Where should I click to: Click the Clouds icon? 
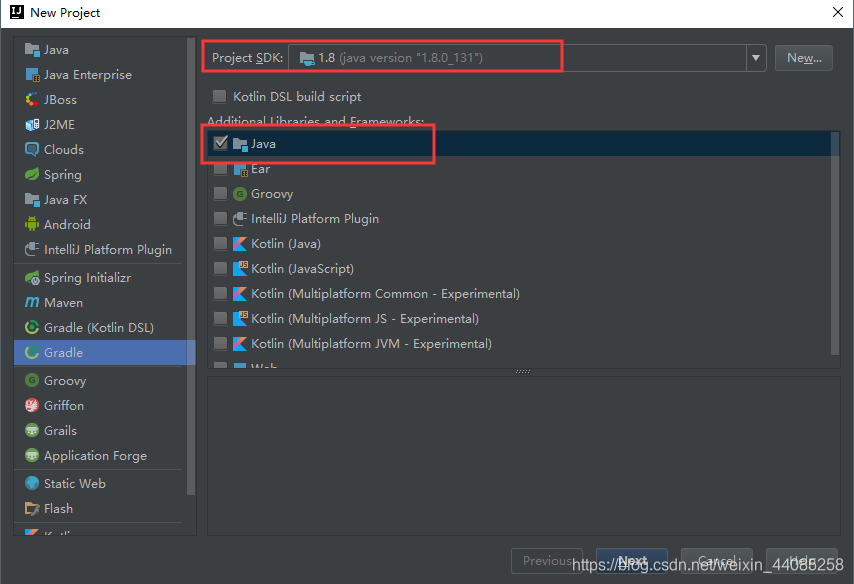[32, 149]
